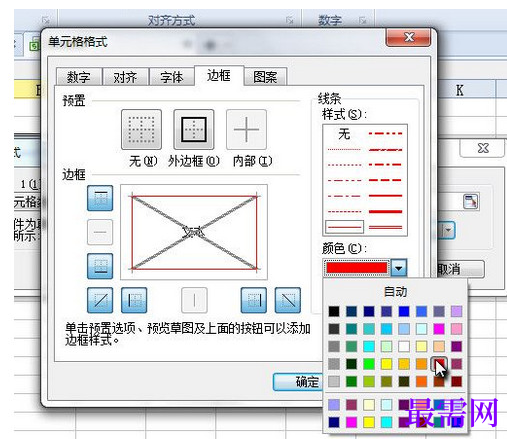Viewport: 517px width, 444px height.
Task: Apply the 内部(I) inside borders preset
Action: click(246, 129)
